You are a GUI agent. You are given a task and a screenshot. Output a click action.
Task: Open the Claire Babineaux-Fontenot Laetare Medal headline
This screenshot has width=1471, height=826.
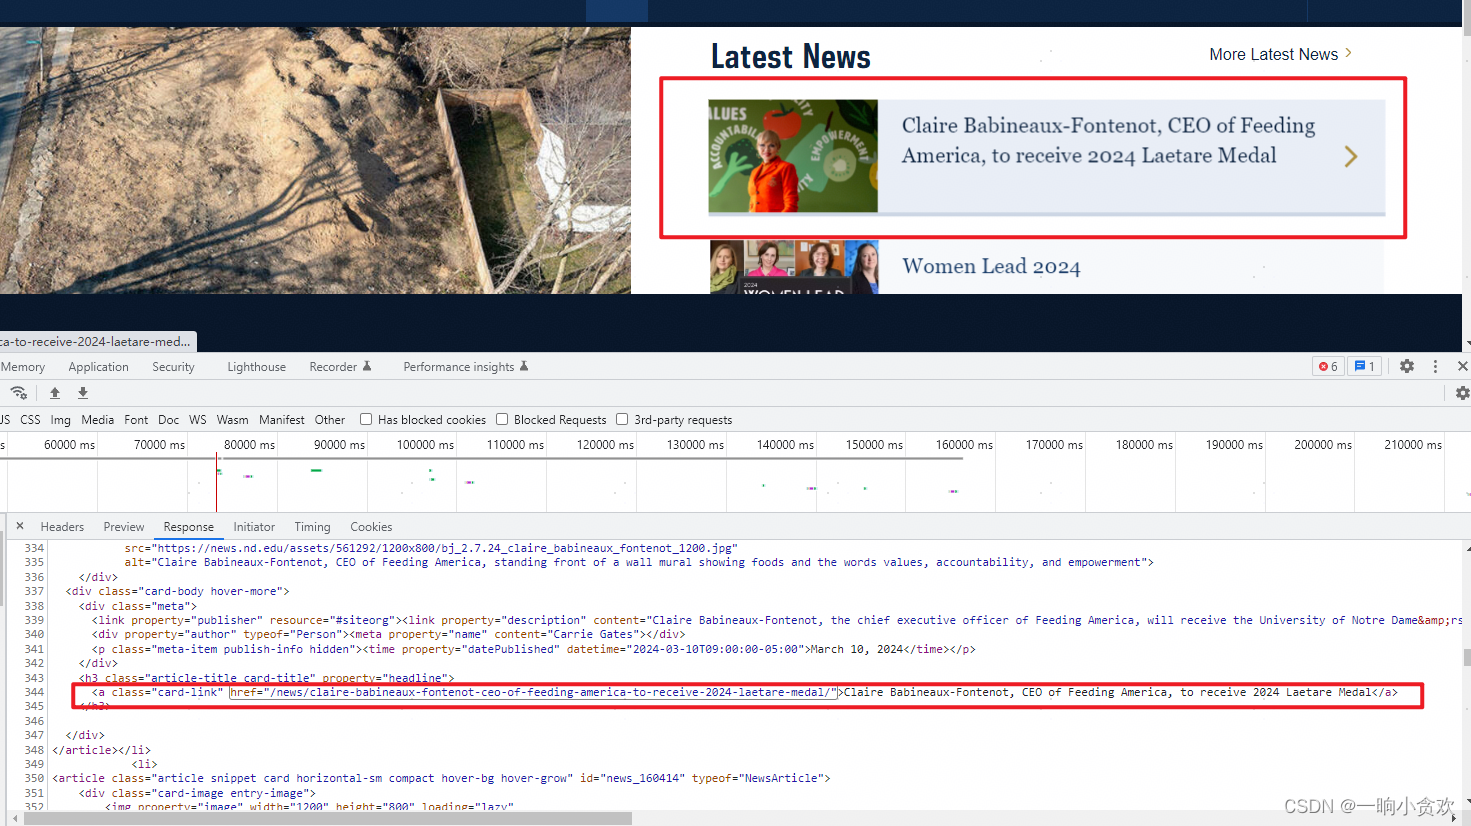pyautogui.click(x=1108, y=140)
